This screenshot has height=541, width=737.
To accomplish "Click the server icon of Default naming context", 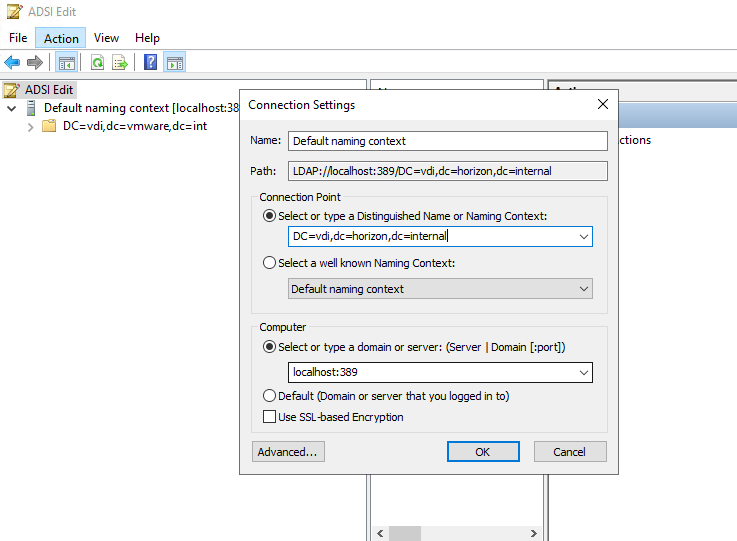I will [31, 108].
